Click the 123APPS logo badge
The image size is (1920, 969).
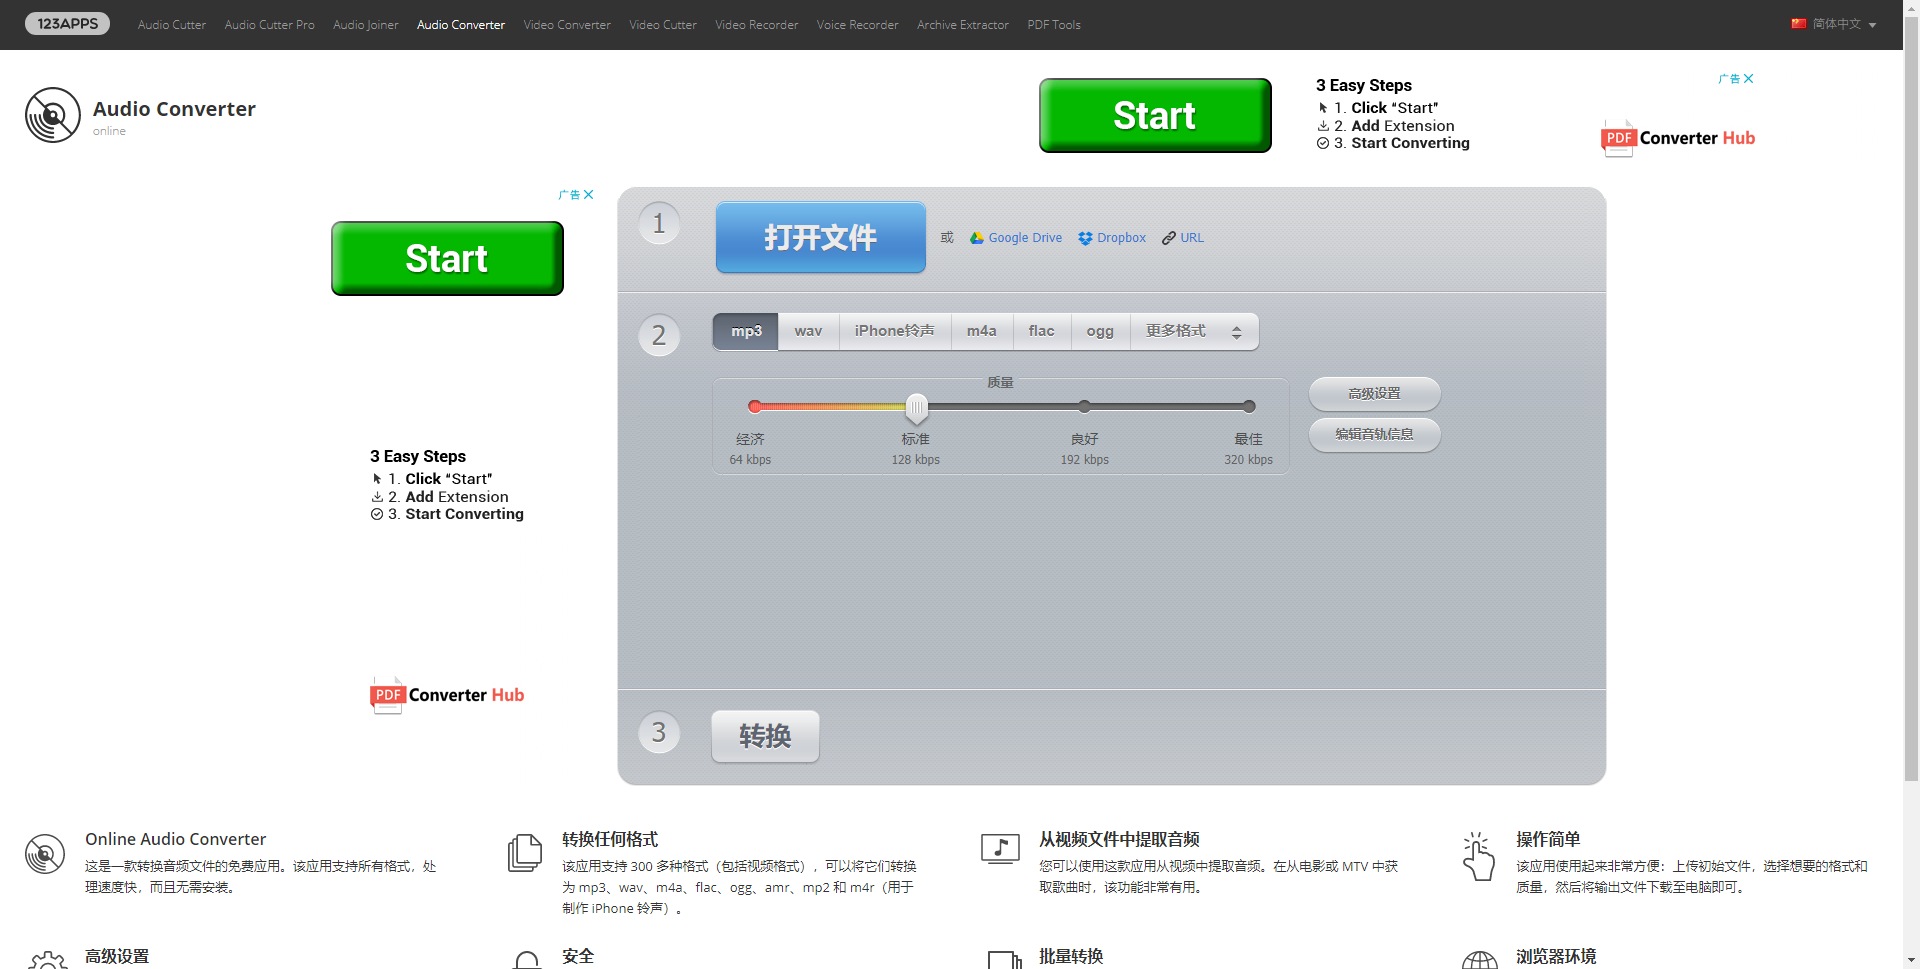pos(67,24)
